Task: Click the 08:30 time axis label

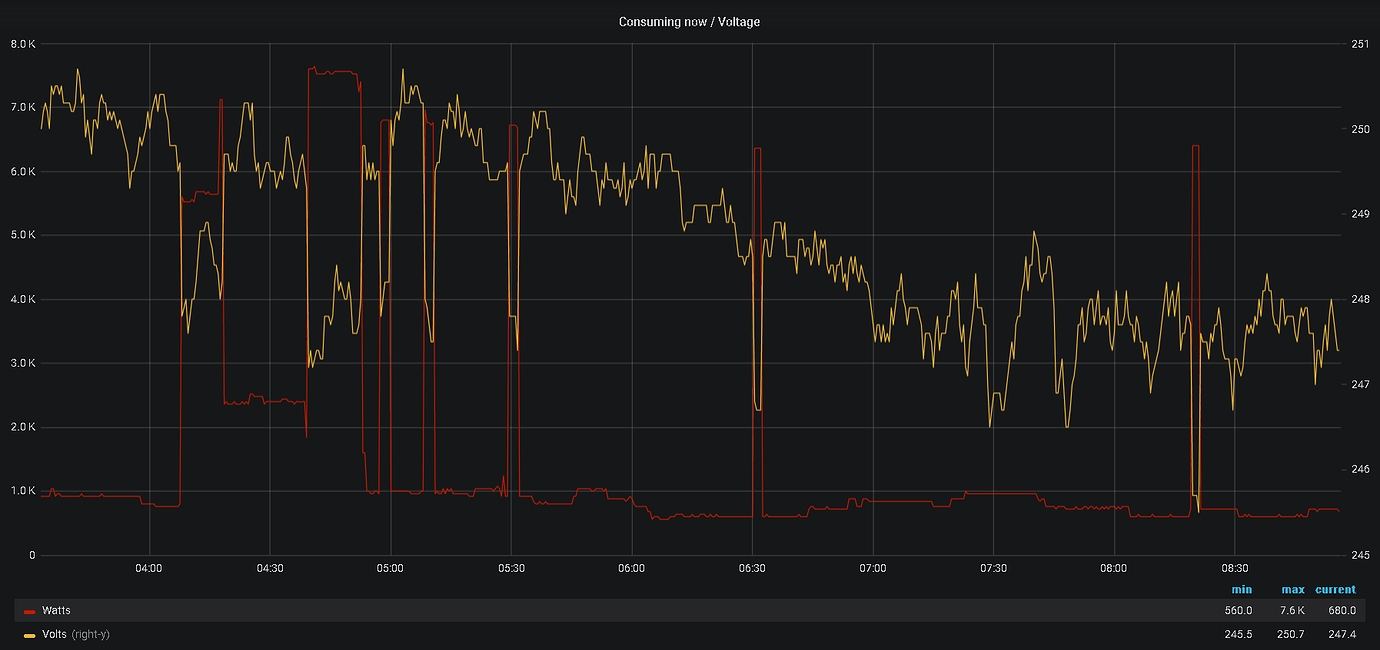Action: coord(1237,567)
